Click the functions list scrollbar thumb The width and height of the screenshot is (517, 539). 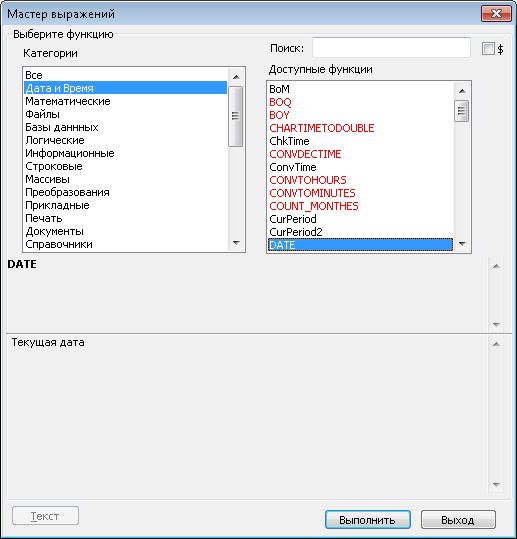462,111
